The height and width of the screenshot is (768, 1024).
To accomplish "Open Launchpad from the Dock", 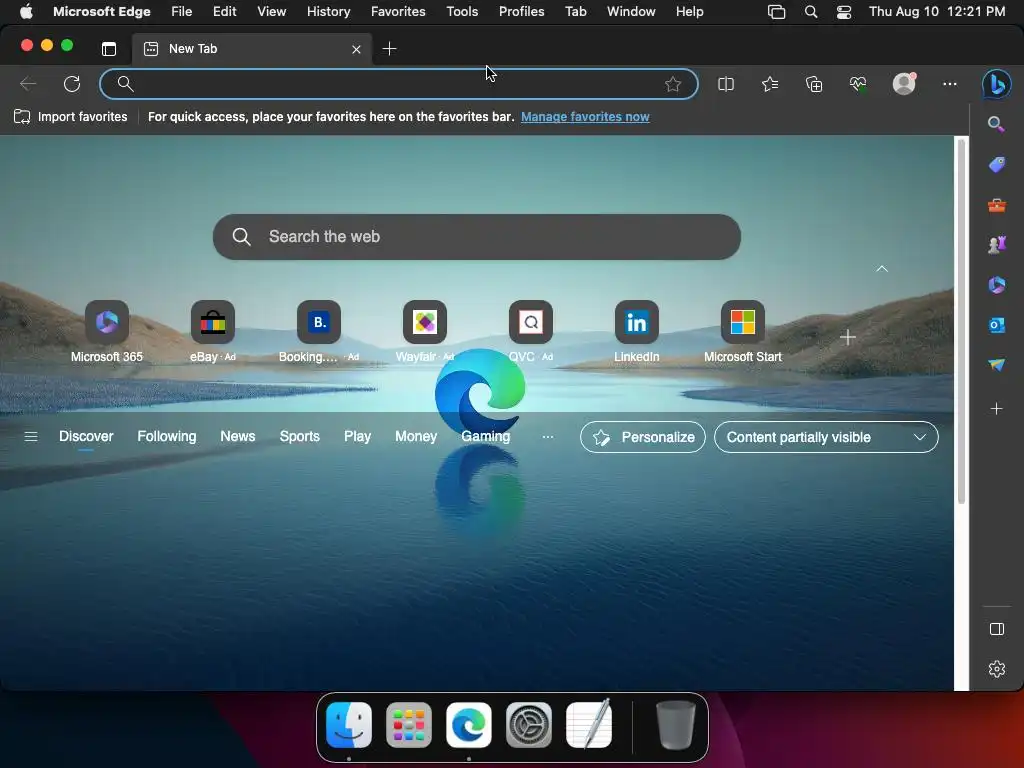I will (x=409, y=725).
